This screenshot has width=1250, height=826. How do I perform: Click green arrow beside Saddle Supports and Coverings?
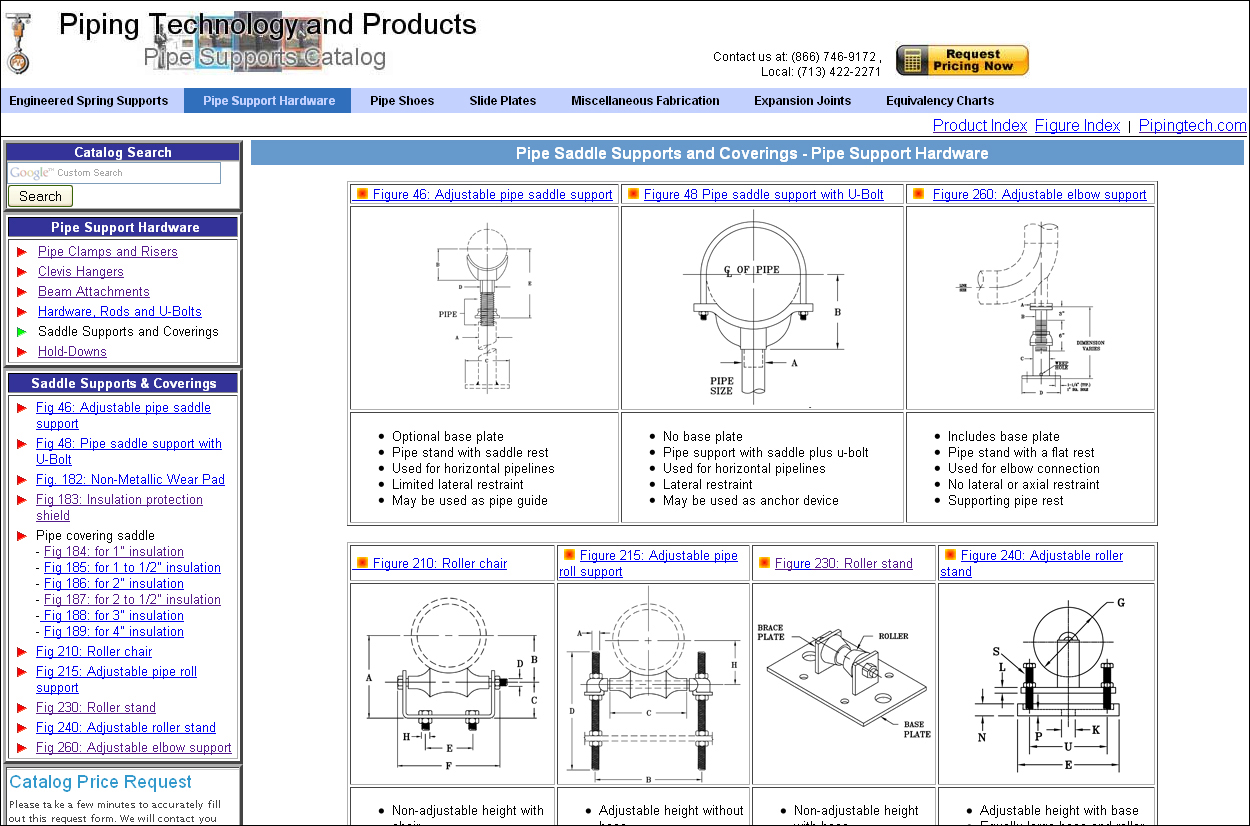22,332
